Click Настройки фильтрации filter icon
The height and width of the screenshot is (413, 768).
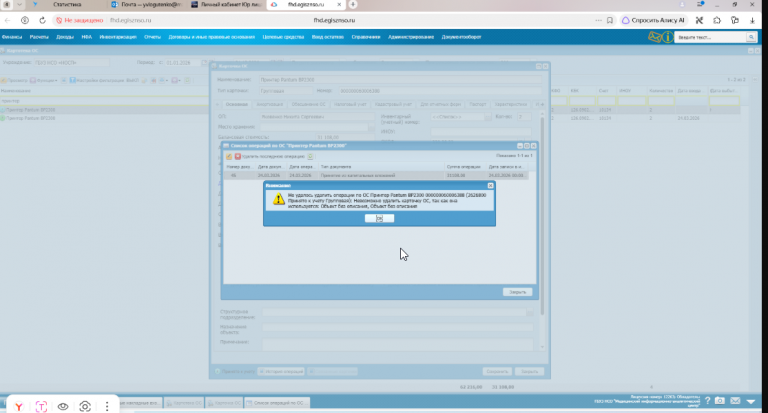tap(72, 80)
